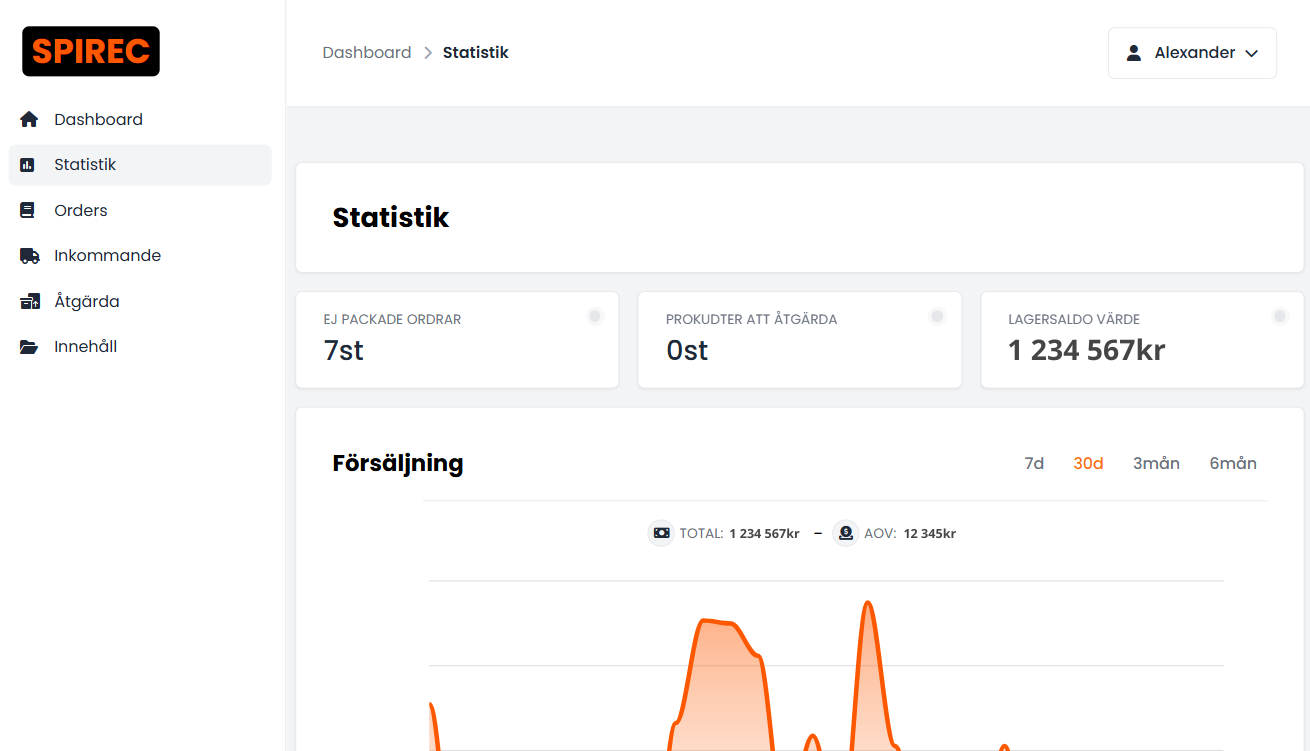Click the chevron arrow next to Alexander
This screenshot has width=1310, height=751.
click(x=1251, y=54)
